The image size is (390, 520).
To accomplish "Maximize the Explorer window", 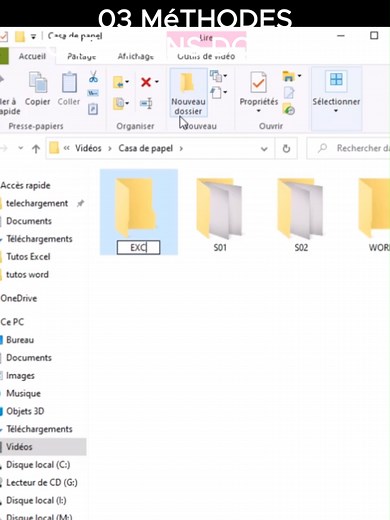I will pos(374,36).
